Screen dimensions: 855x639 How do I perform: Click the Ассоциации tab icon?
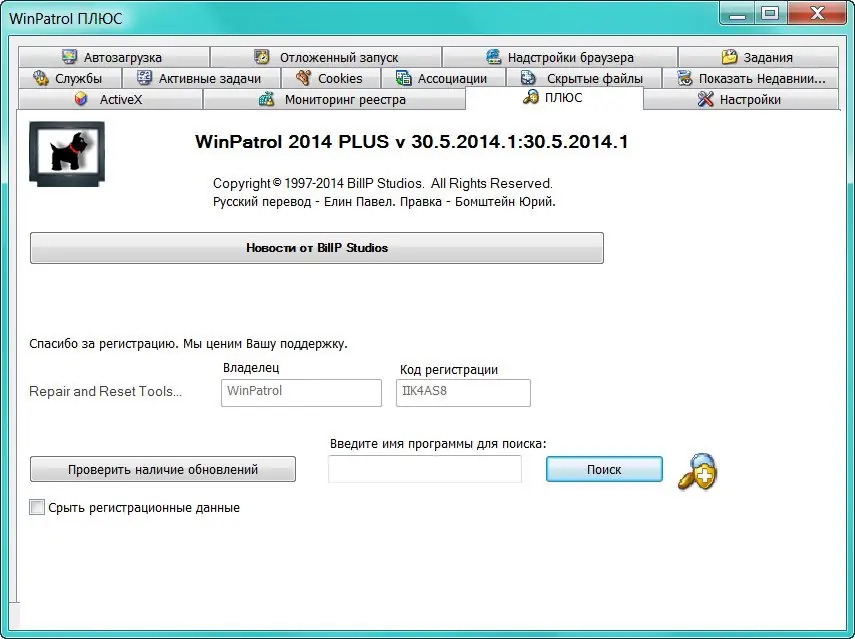[404, 78]
